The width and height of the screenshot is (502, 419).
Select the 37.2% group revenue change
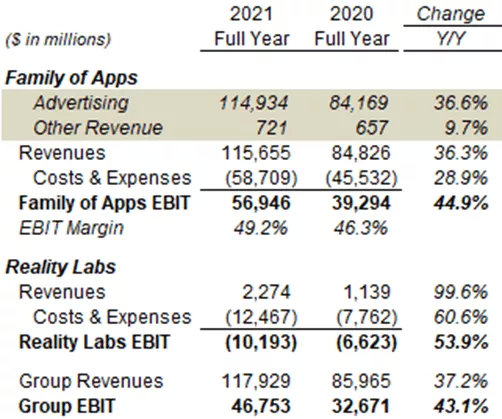(x=461, y=381)
